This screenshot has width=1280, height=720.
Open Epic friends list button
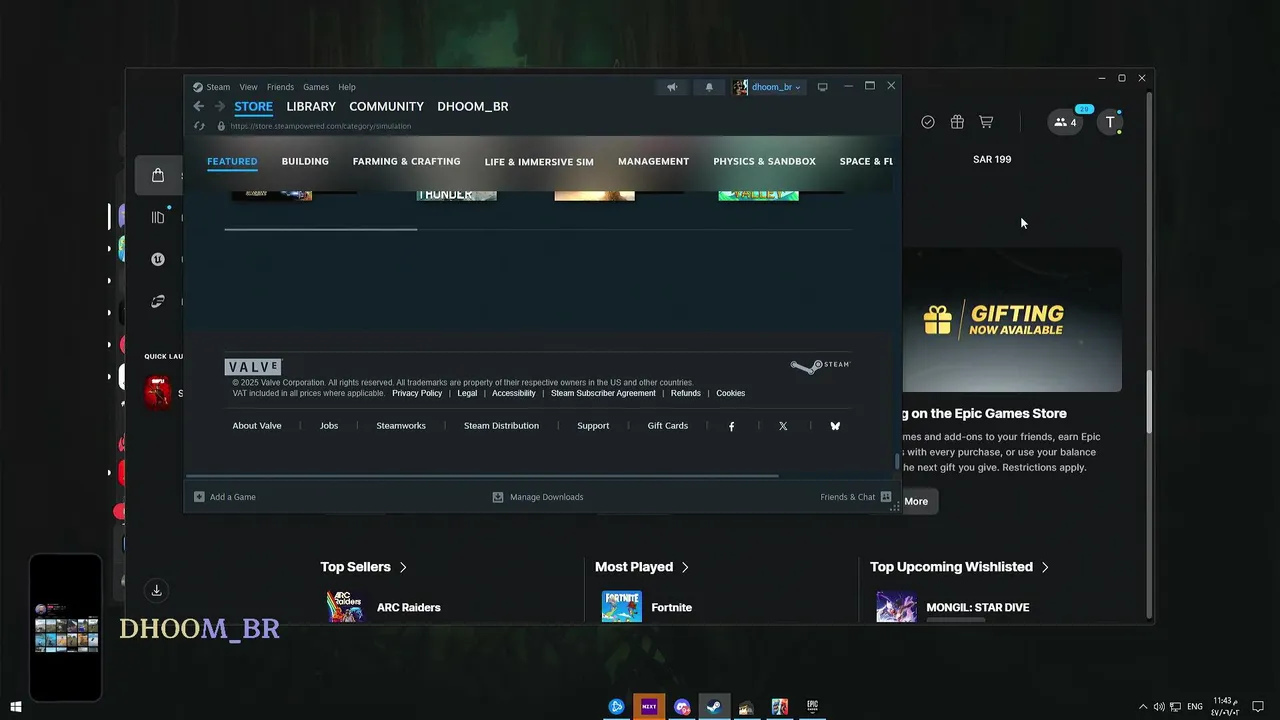point(1066,122)
